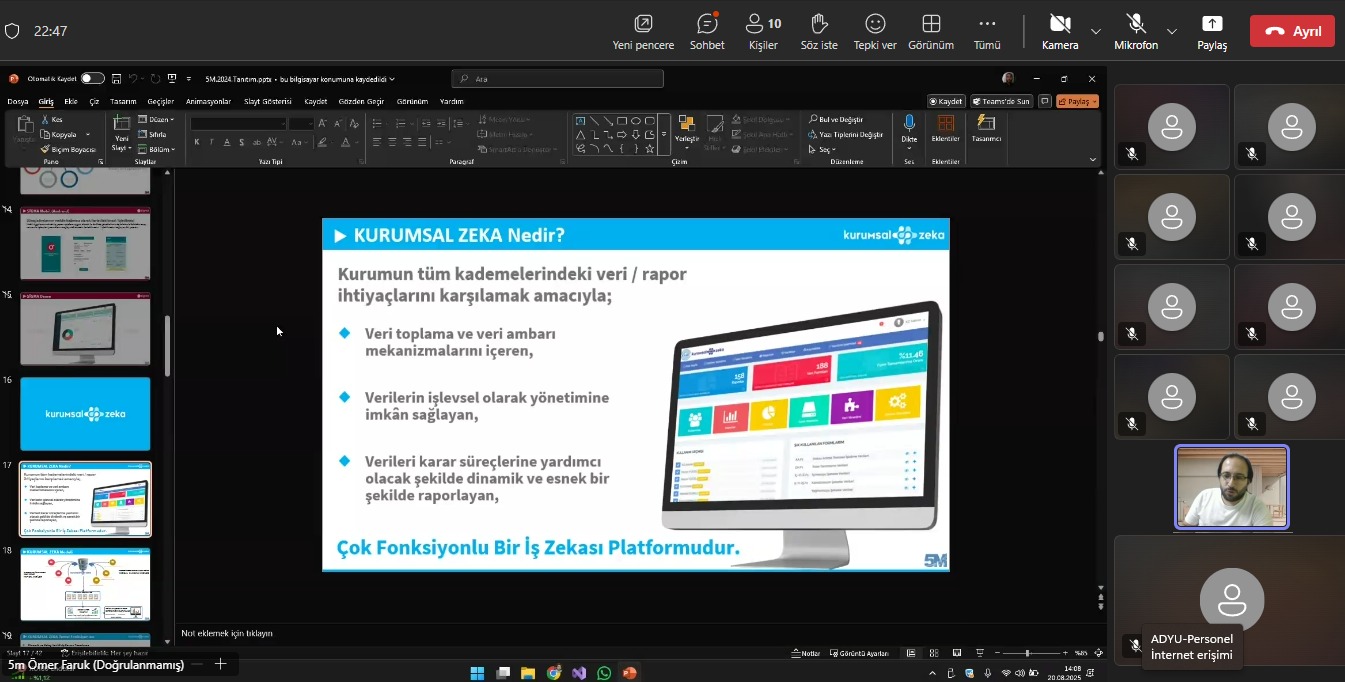Open the Animasyonlar ribbon tab

pyautogui.click(x=208, y=101)
